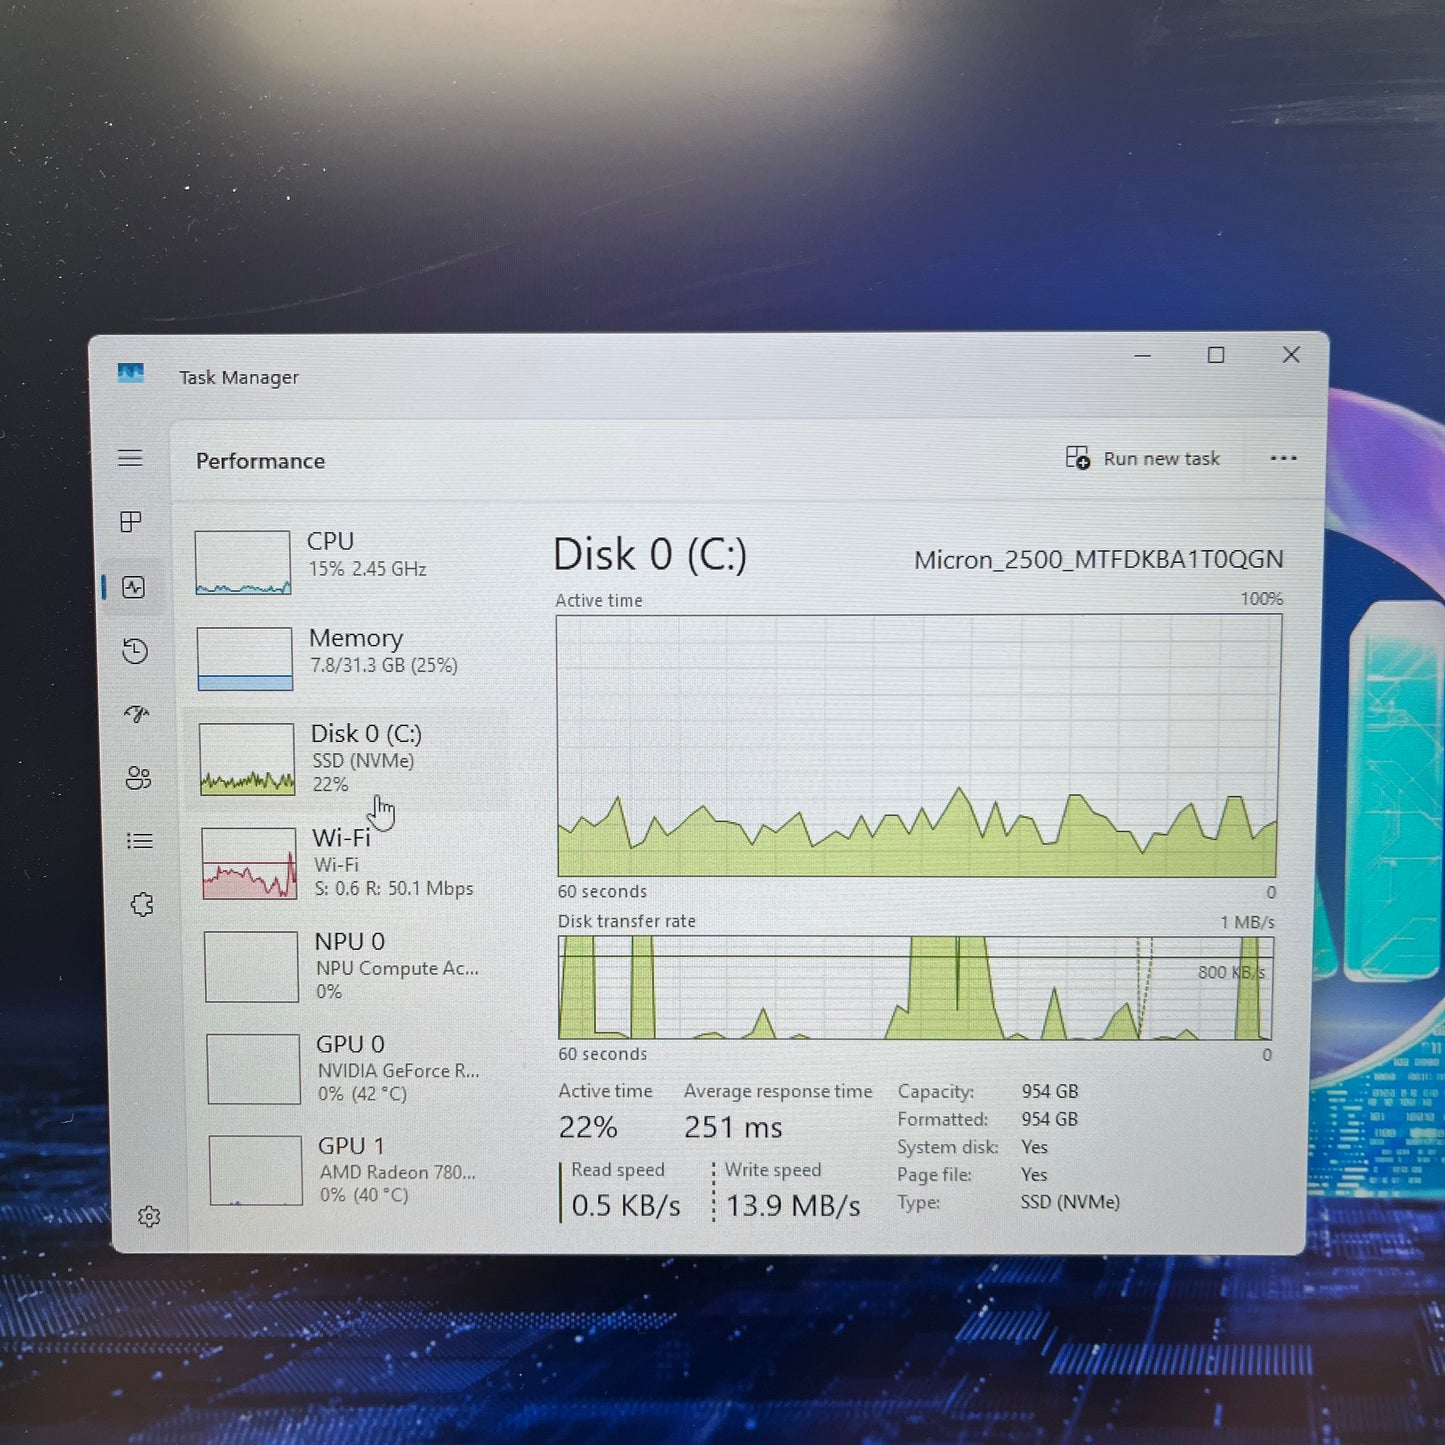
Task: Click the System disk Yes value
Action: pos(1034,1147)
